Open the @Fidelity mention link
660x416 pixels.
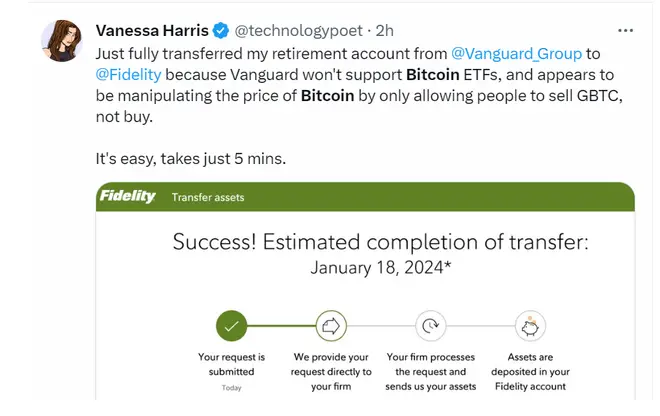[128, 75]
